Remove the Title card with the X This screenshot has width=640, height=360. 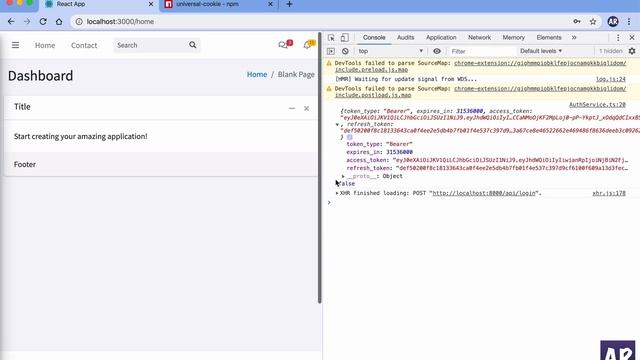pyautogui.click(x=307, y=108)
